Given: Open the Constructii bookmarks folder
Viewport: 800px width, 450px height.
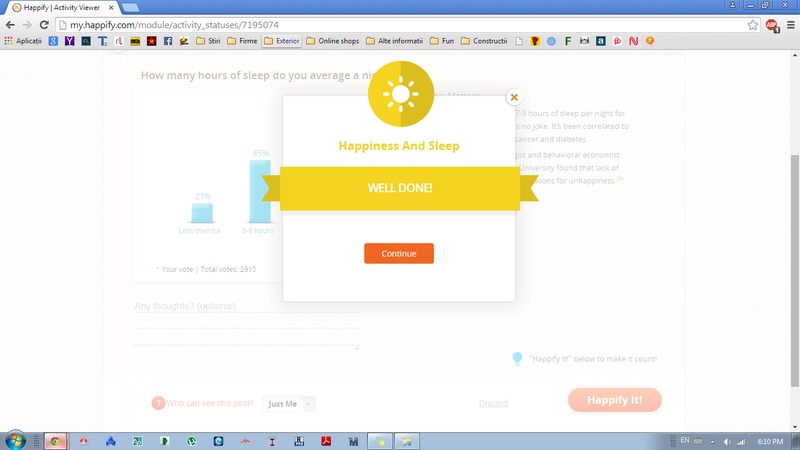Looking at the screenshot, I should [x=484, y=41].
